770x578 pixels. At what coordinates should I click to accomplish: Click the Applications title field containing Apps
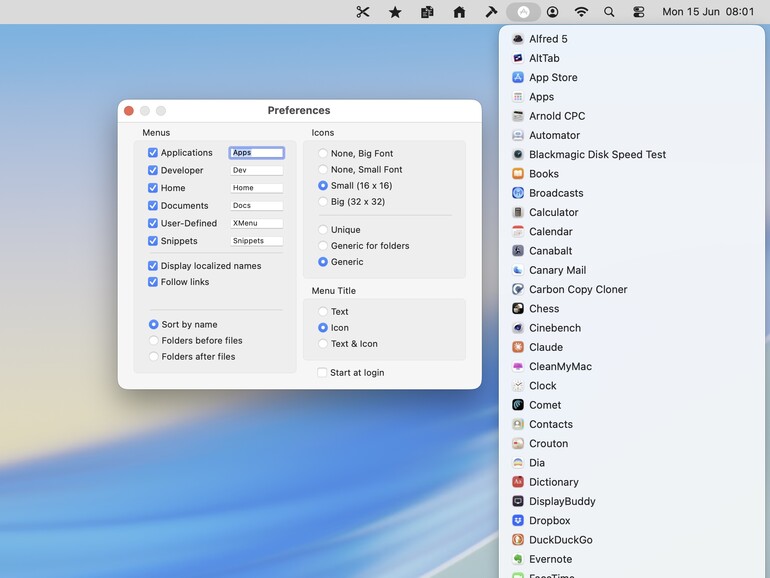click(x=256, y=153)
